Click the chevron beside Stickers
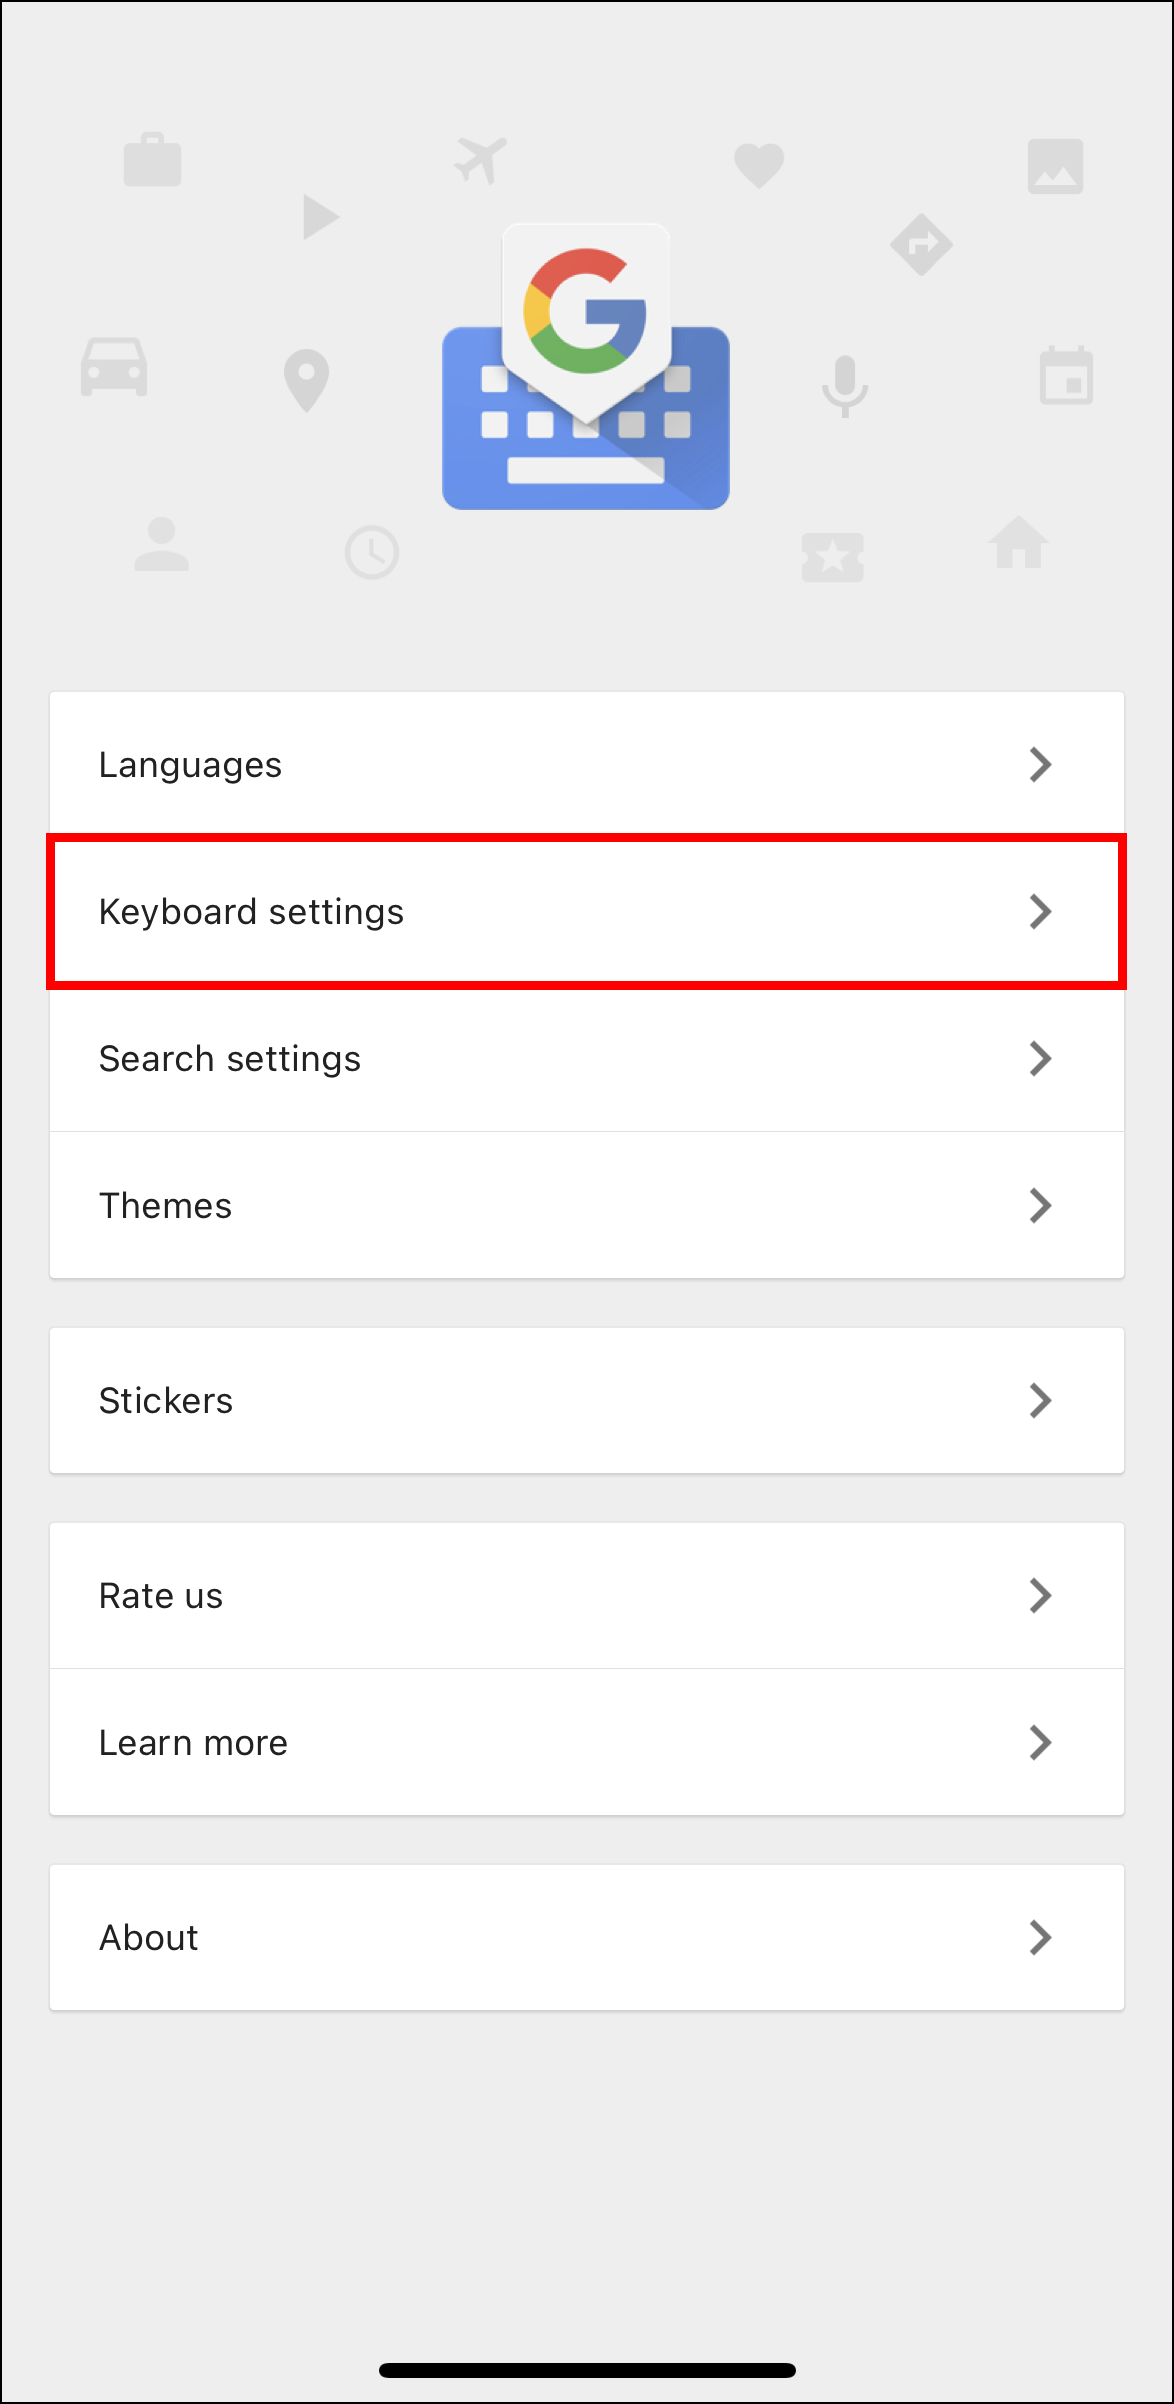The height and width of the screenshot is (2404, 1174). [x=1041, y=1401]
